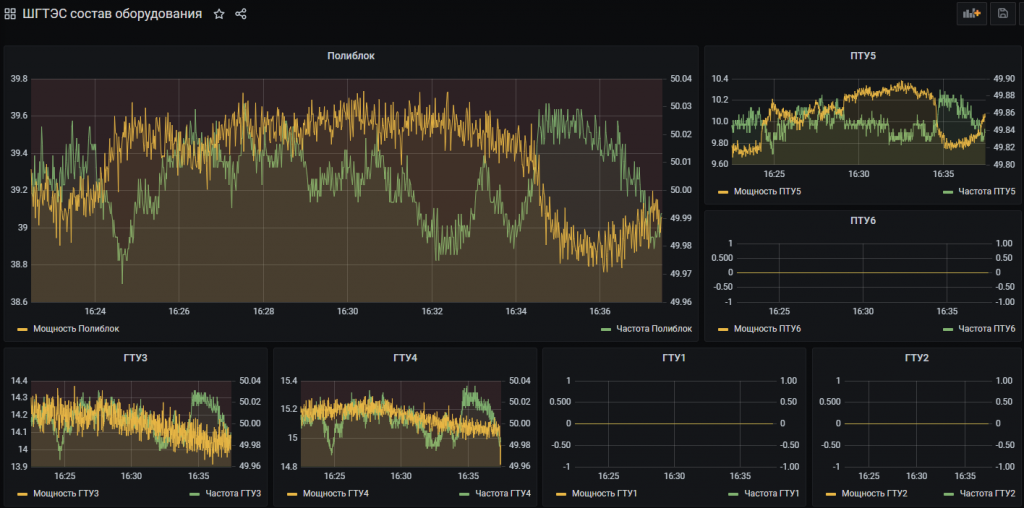Toggle the Частота ГТУ4 legend entry

[502, 493]
